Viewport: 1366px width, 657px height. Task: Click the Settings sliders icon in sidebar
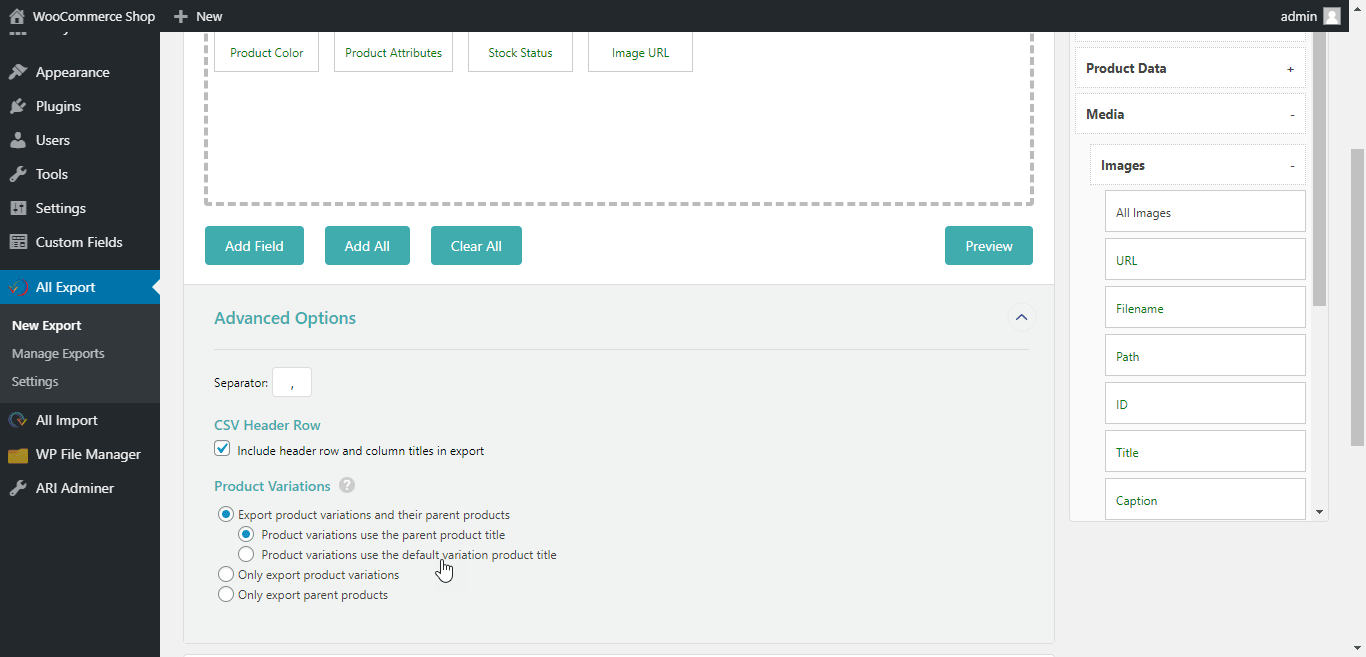click(x=18, y=208)
